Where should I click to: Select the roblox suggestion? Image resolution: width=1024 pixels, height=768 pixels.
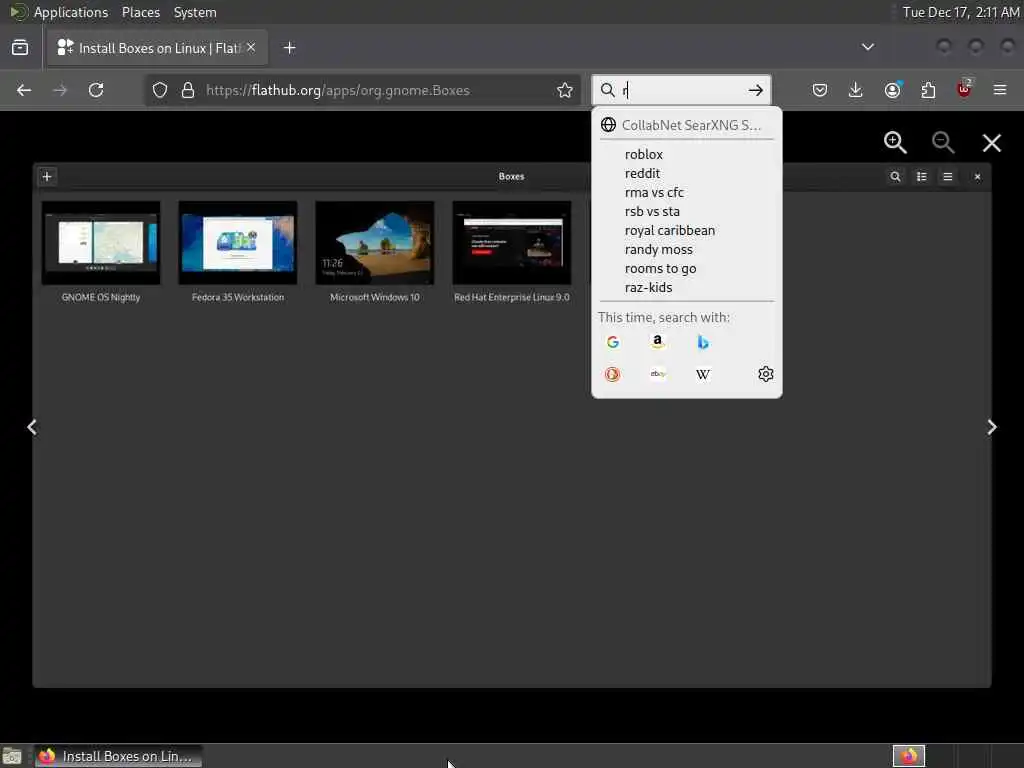[x=686, y=155]
